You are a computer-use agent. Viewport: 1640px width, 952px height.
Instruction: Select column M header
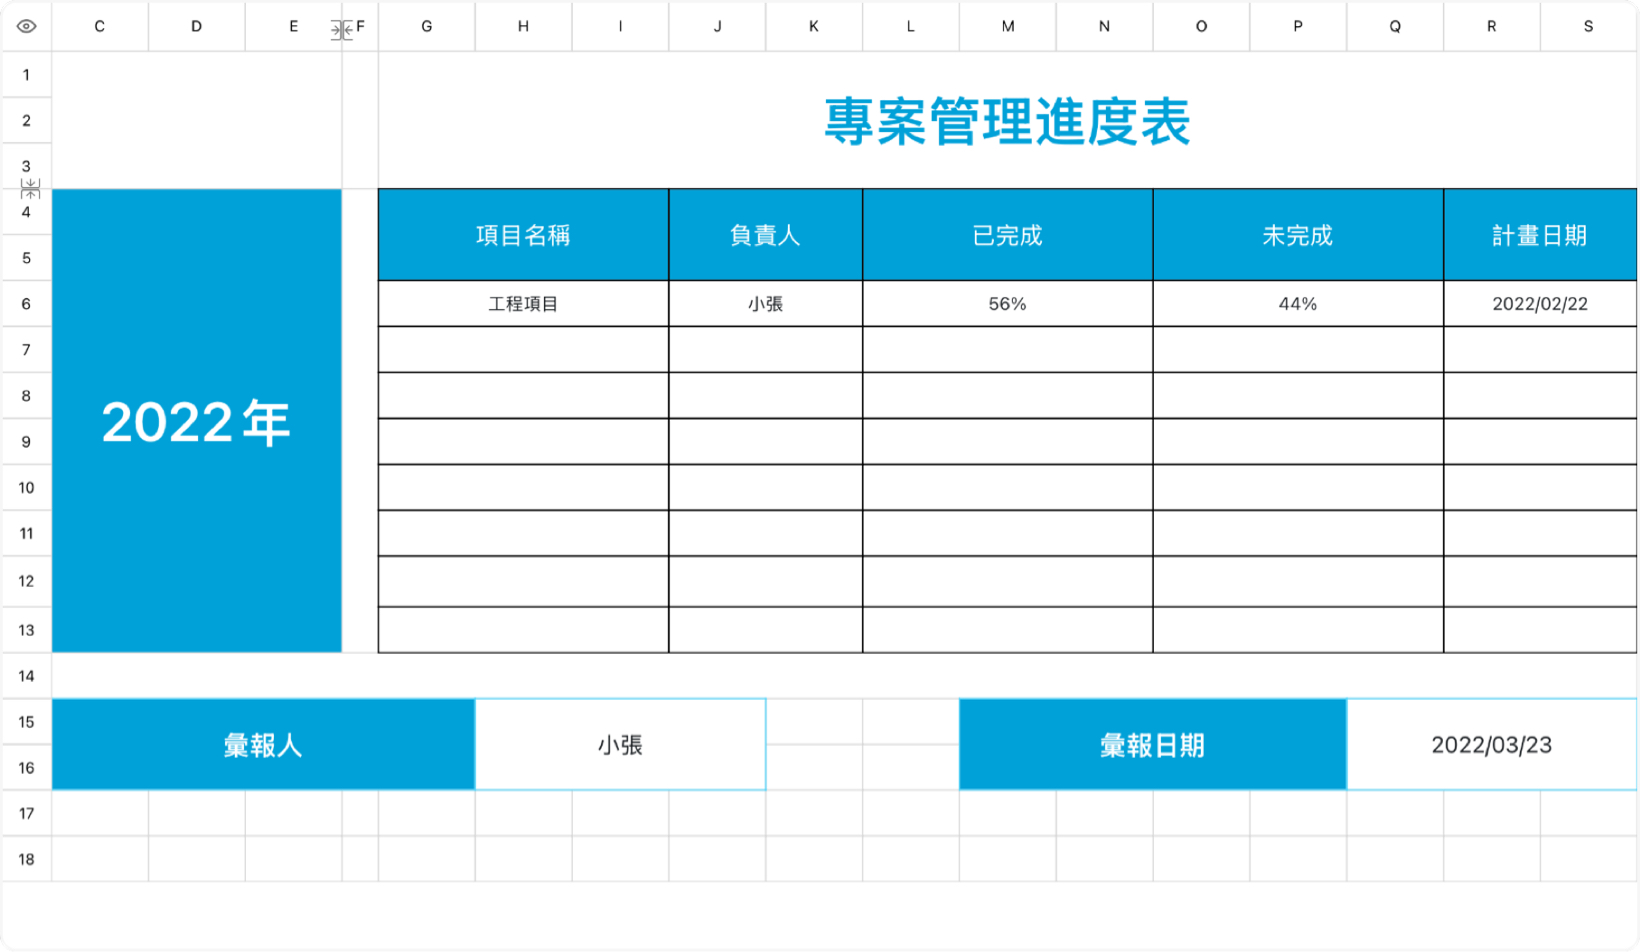[1008, 26]
